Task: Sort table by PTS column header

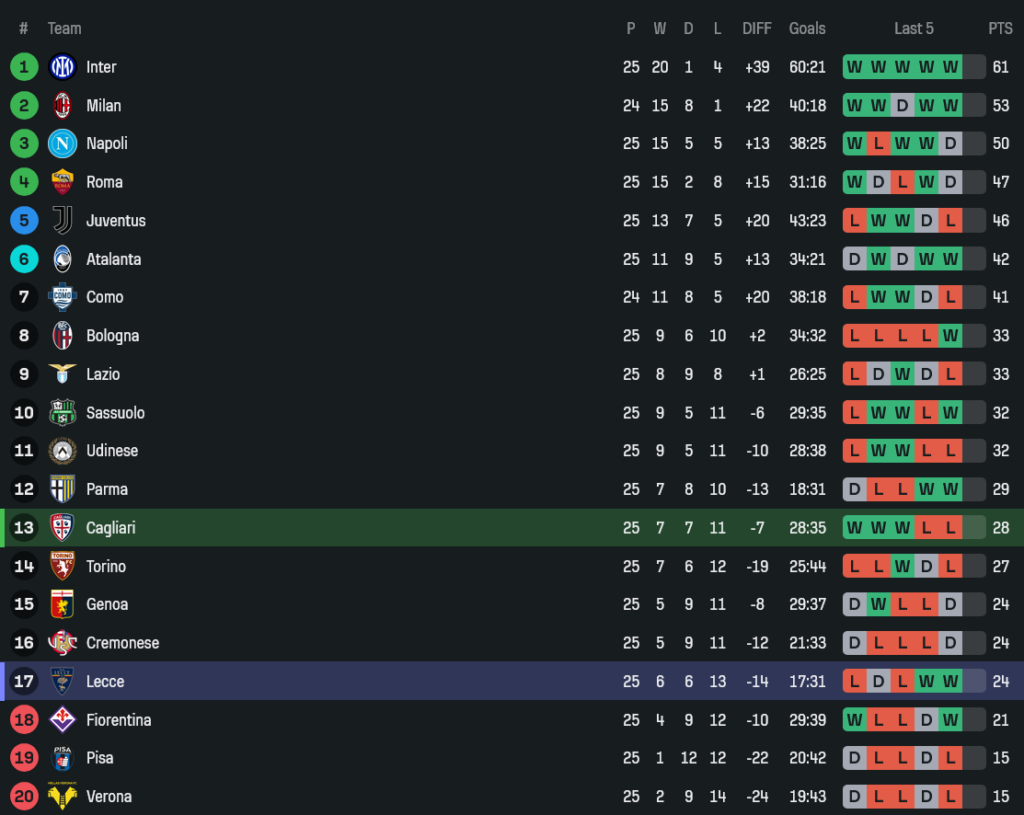Action: 1000,28
